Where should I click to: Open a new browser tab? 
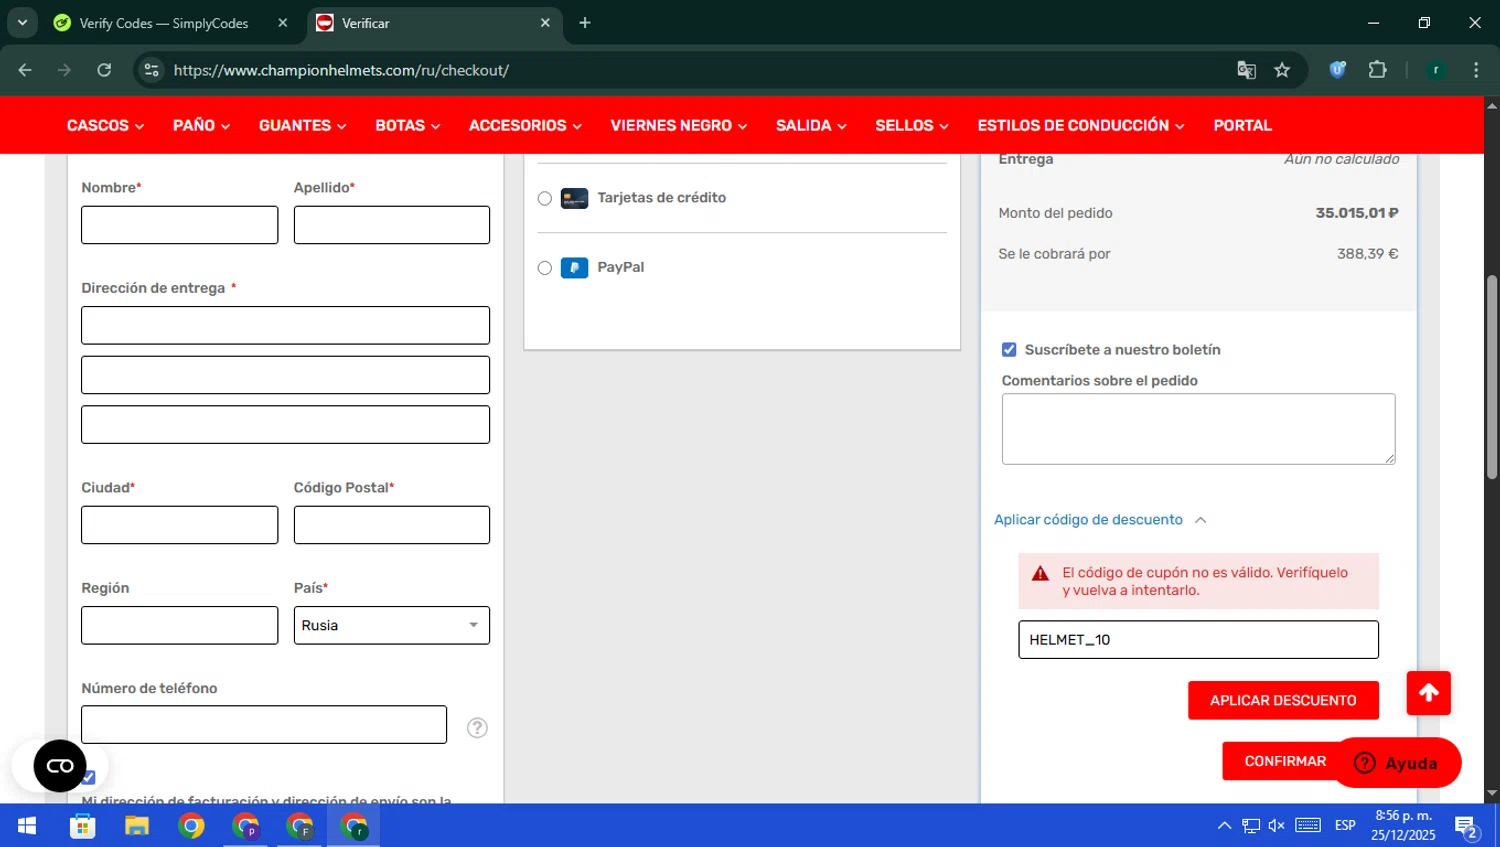click(585, 23)
